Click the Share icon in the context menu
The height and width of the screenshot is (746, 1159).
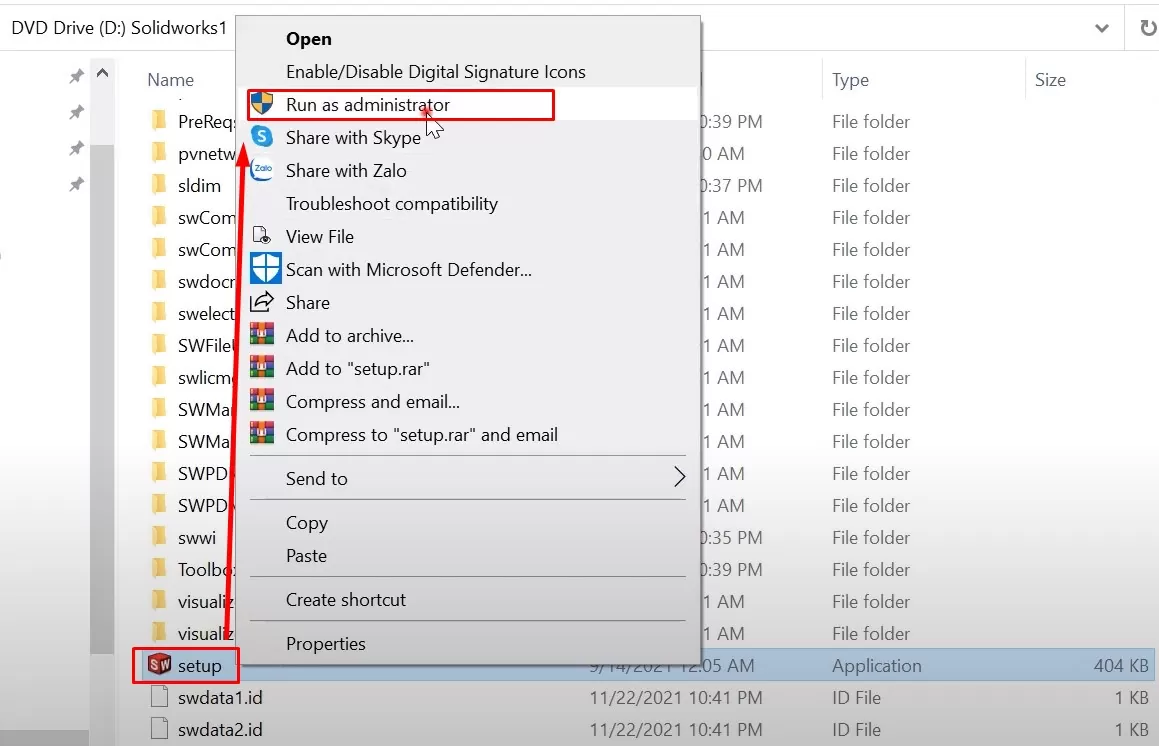tap(263, 302)
